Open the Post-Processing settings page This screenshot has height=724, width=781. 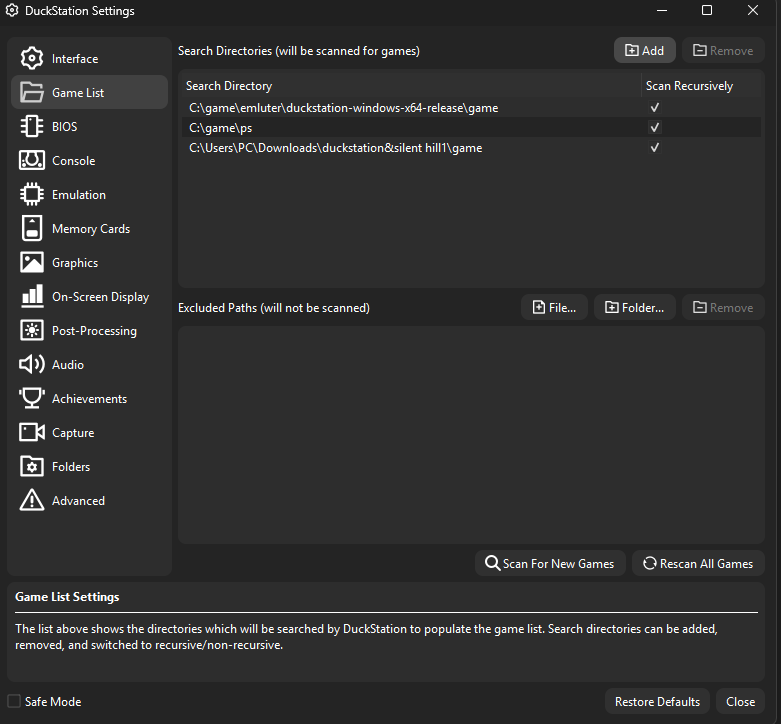coord(90,330)
